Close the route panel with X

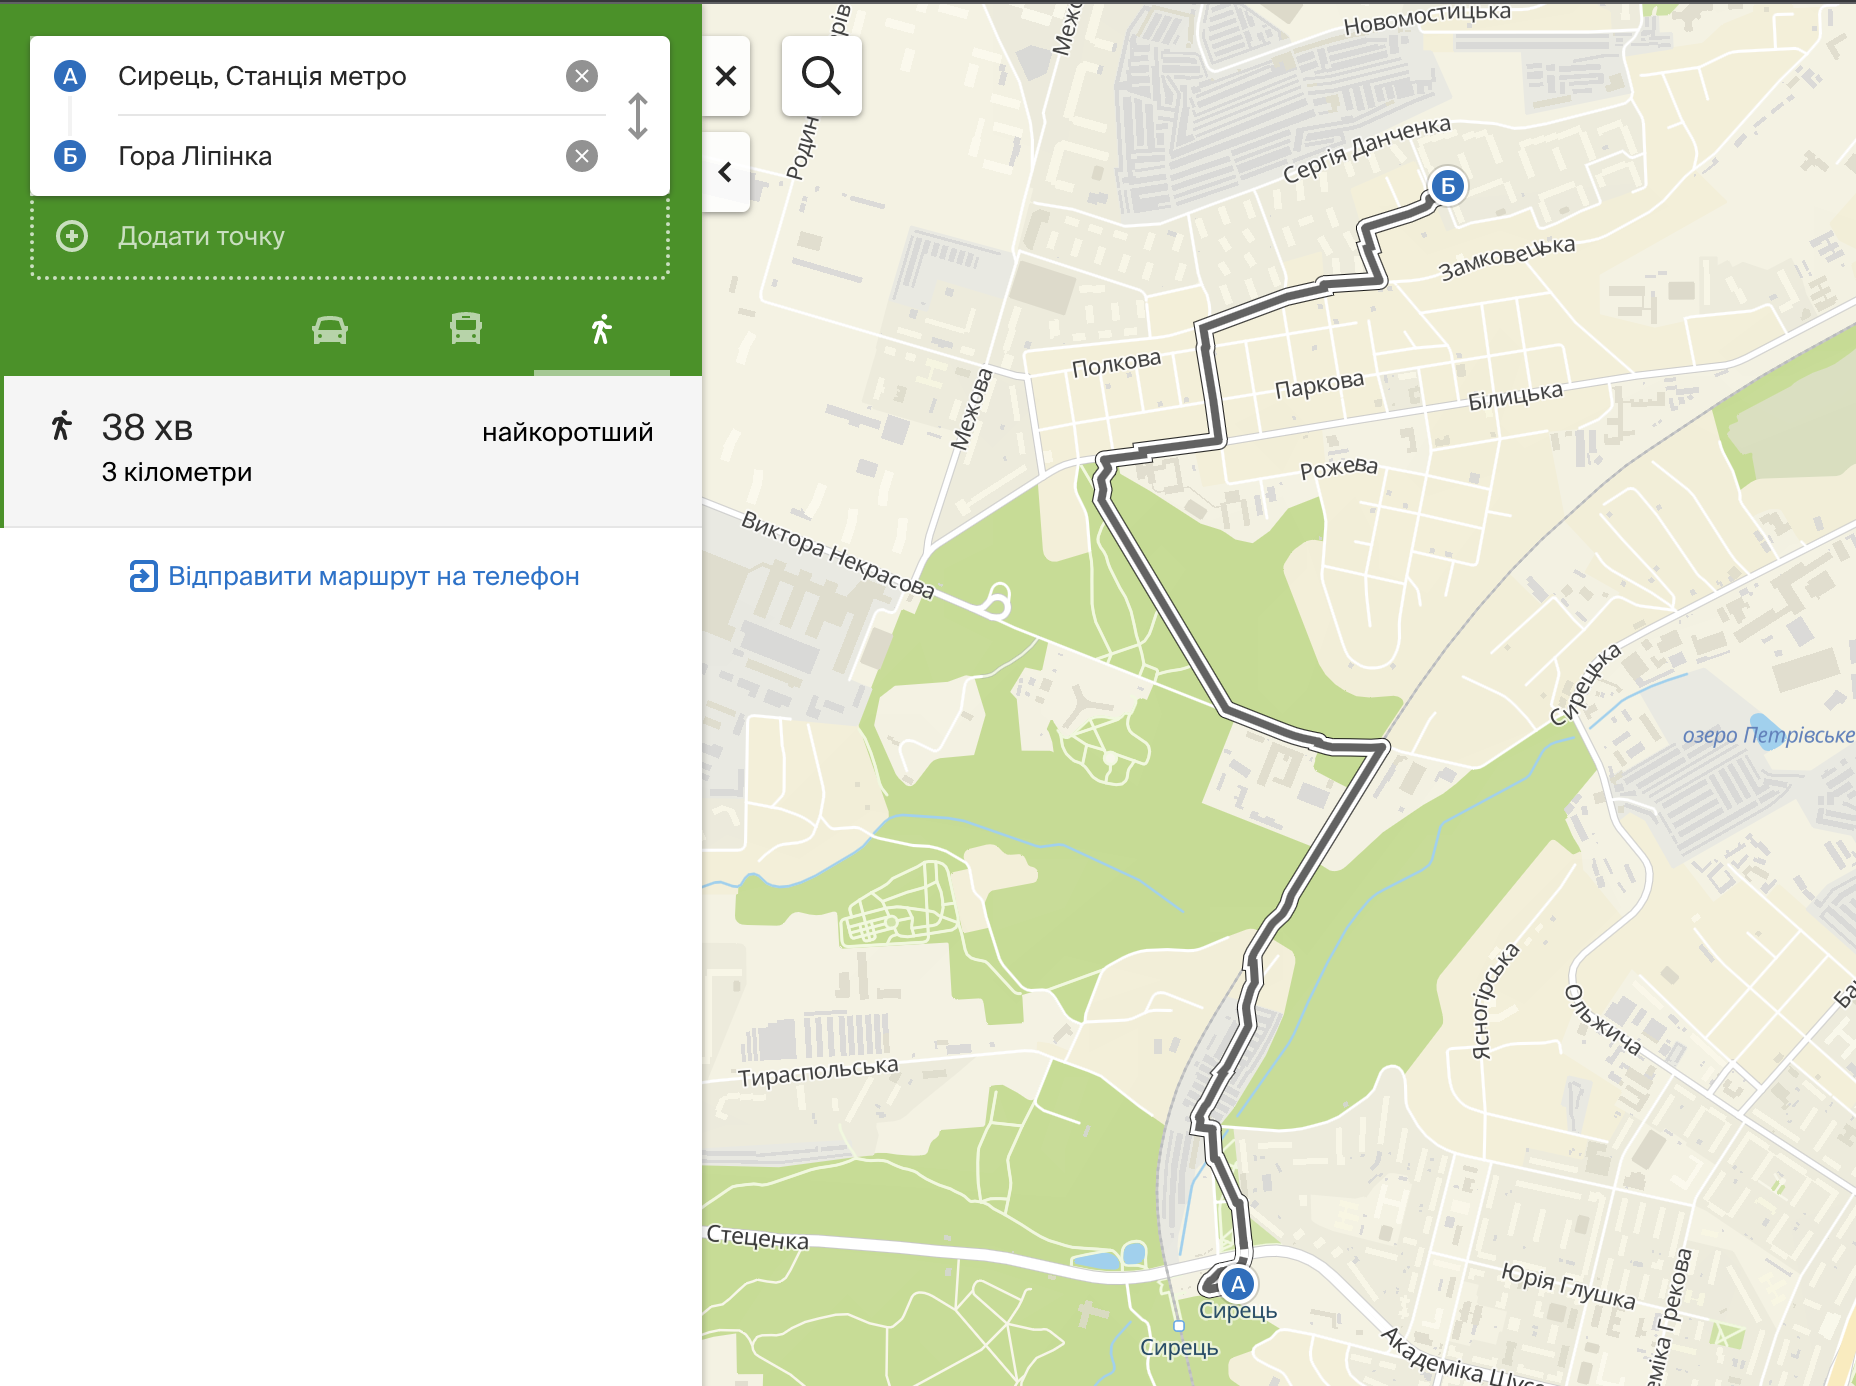pyautogui.click(x=726, y=76)
